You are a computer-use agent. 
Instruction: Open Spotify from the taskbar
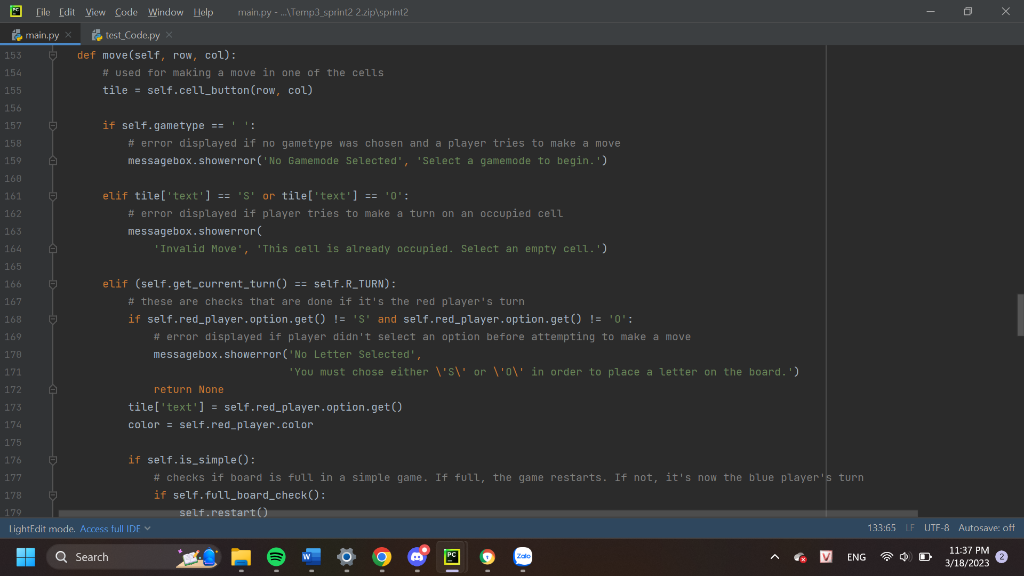click(276, 556)
